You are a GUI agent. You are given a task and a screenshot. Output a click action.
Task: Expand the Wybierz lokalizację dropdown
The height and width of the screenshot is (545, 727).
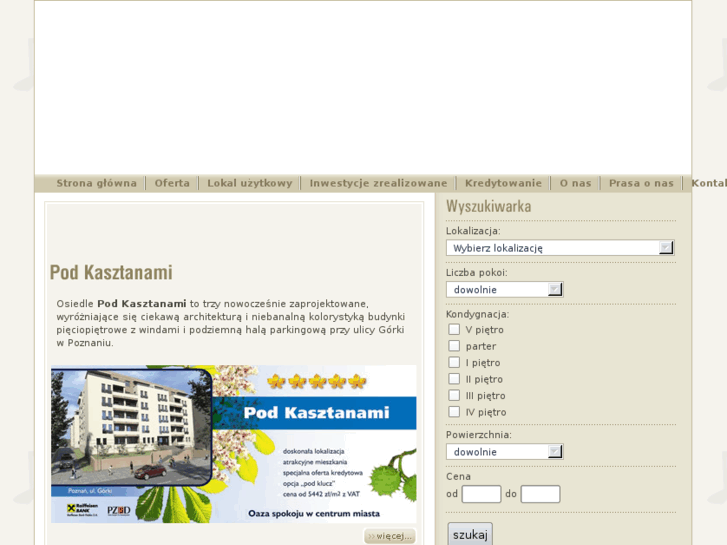[x=560, y=248]
